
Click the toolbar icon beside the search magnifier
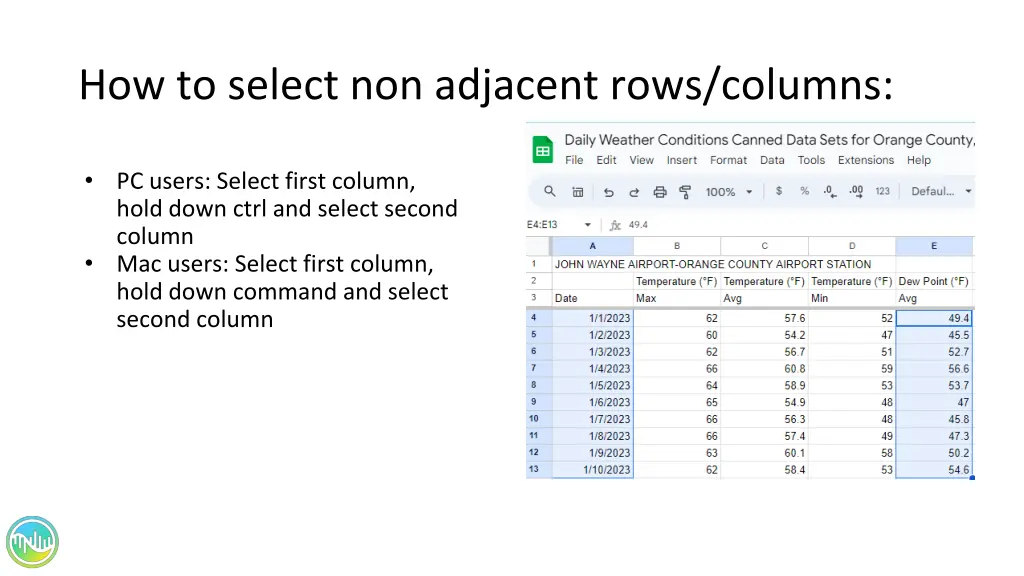(x=578, y=192)
